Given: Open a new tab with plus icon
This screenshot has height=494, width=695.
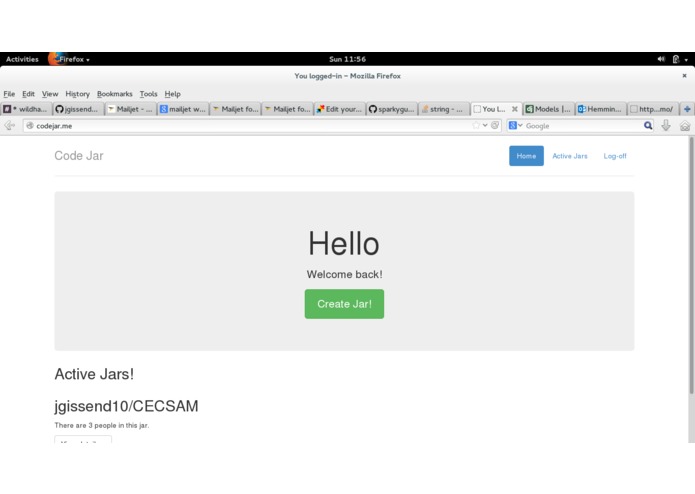Looking at the screenshot, I should (x=687, y=109).
